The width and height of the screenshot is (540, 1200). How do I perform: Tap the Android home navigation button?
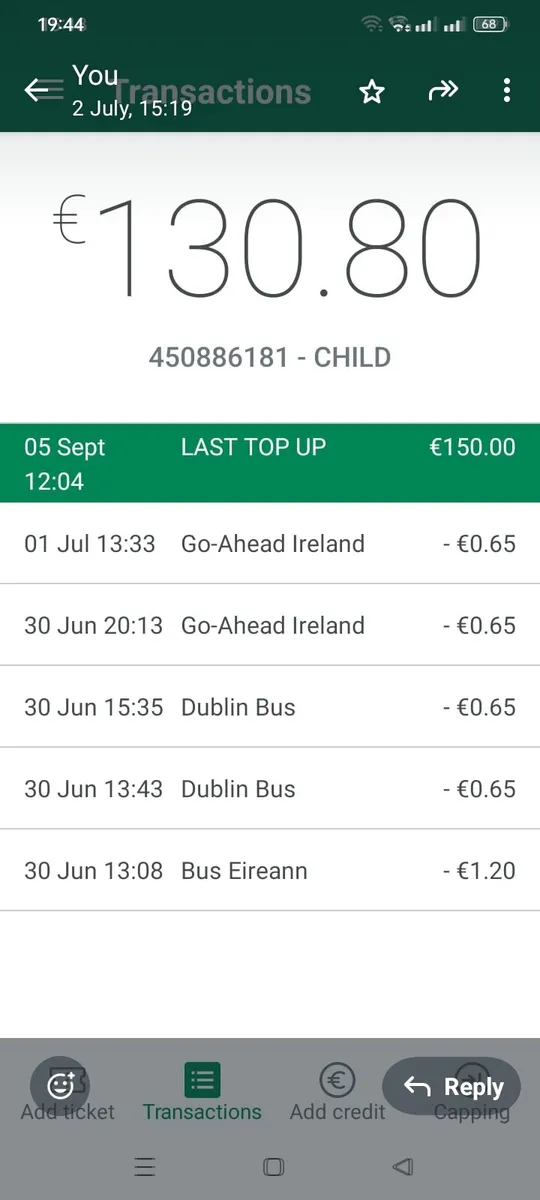pyautogui.click(x=273, y=1167)
